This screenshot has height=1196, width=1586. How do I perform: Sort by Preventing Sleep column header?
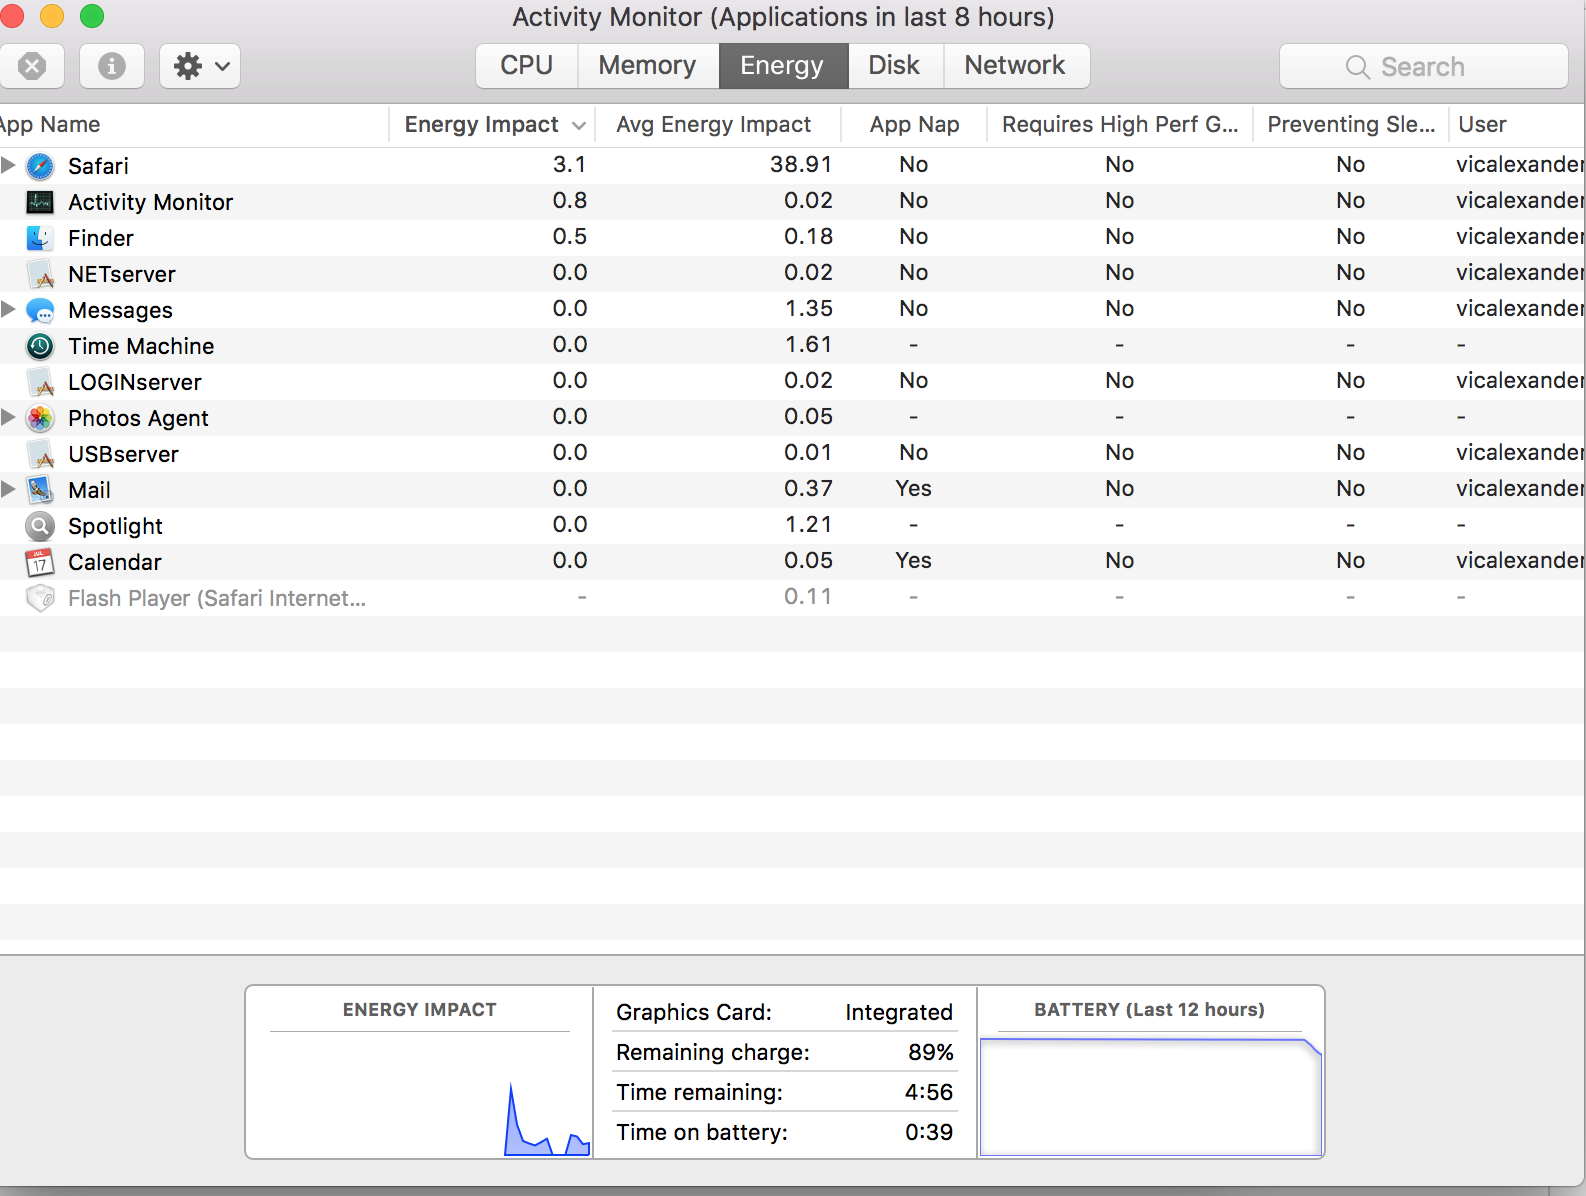[1351, 125]
